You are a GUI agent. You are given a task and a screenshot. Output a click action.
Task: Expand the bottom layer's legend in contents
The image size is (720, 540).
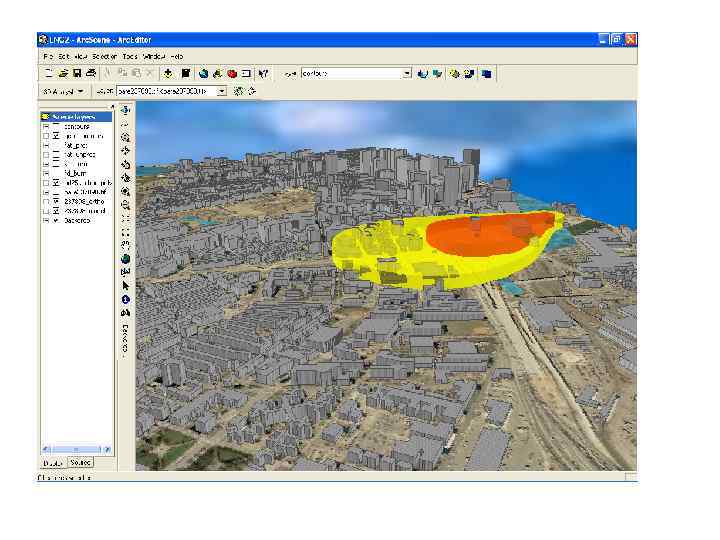pyautogui.click(x=45, y=220)
